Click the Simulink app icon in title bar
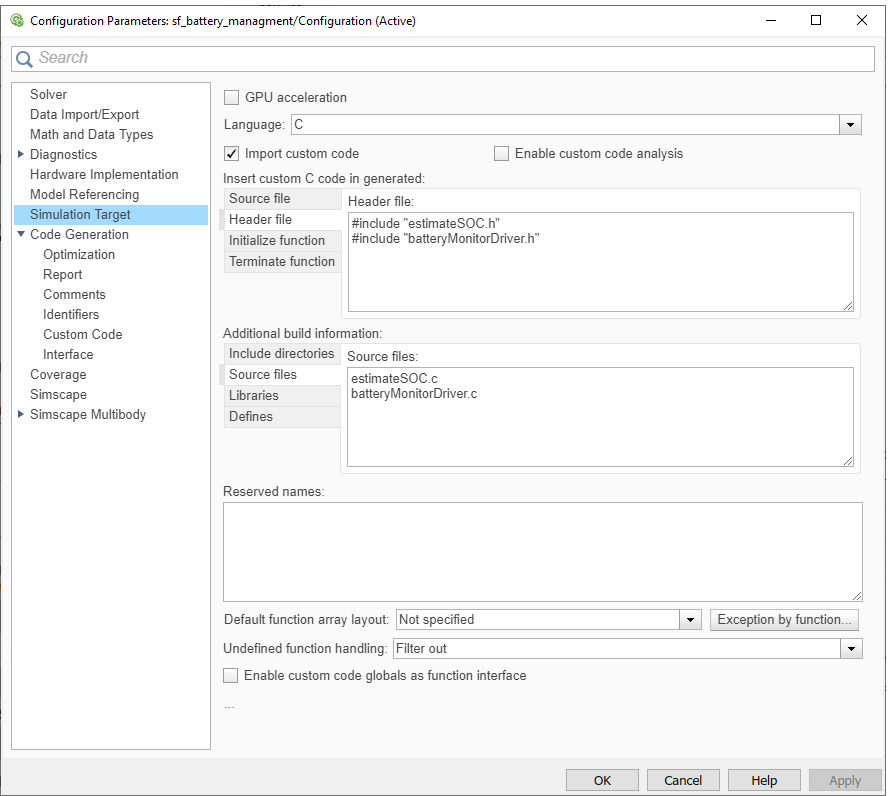Screen dimensions: 890x796 [15, 20]
